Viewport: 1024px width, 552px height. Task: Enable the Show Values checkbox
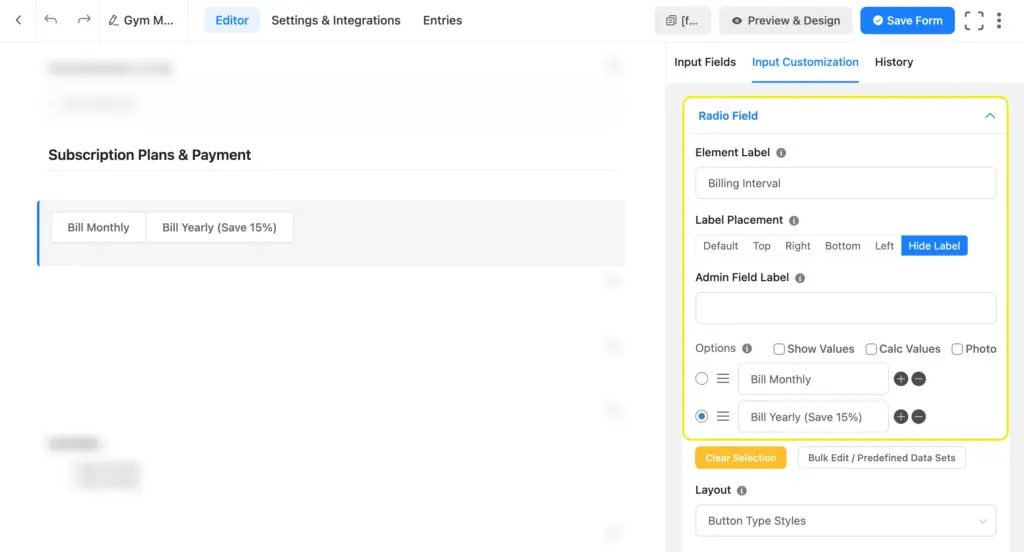coord(778,349)
